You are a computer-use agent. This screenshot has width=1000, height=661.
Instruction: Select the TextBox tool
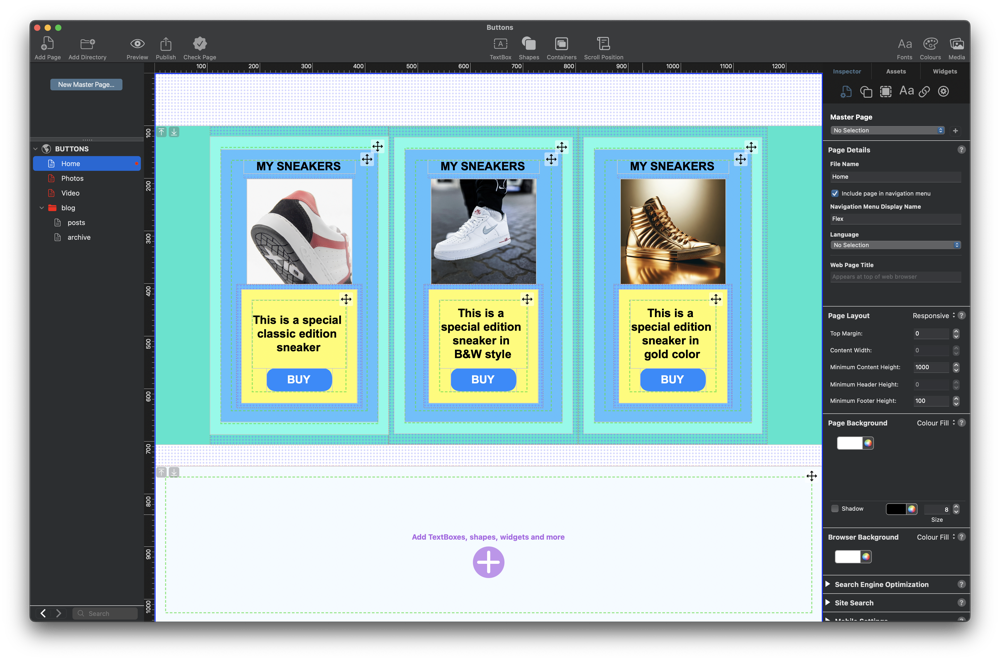(x=500, y=44)
